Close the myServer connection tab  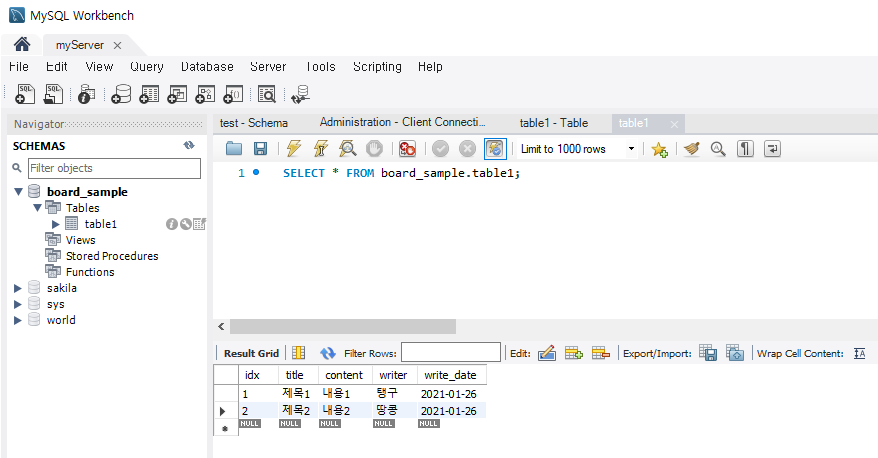117,45
